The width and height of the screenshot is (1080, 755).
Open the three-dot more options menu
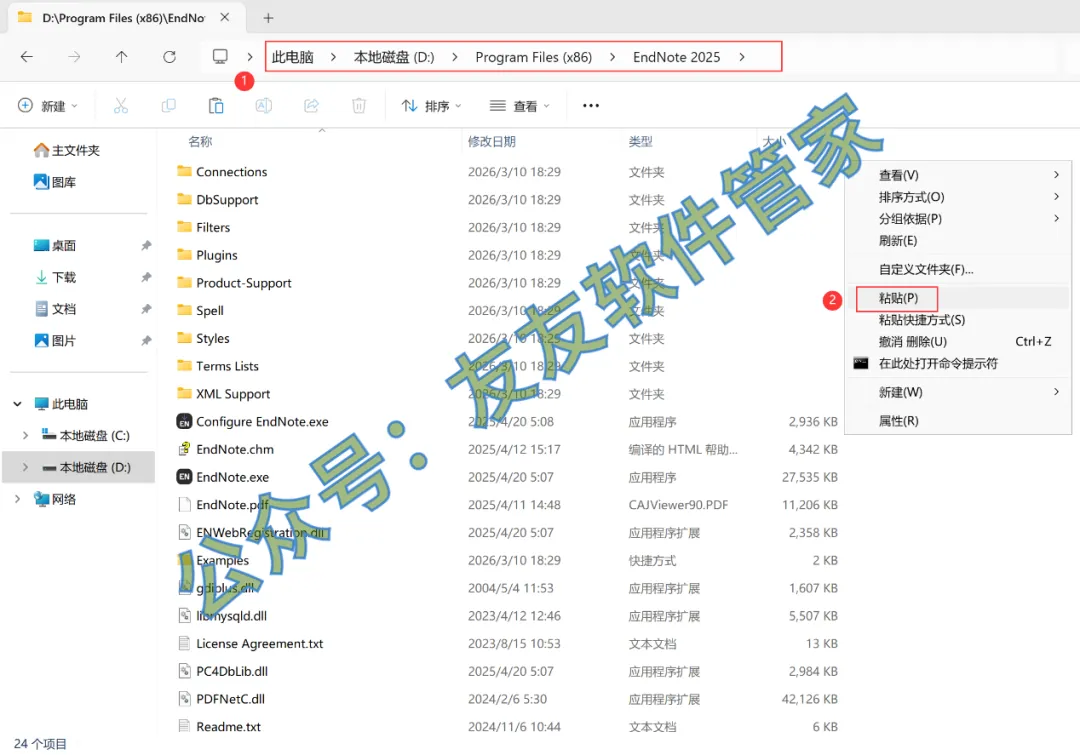tap(591, 105)
